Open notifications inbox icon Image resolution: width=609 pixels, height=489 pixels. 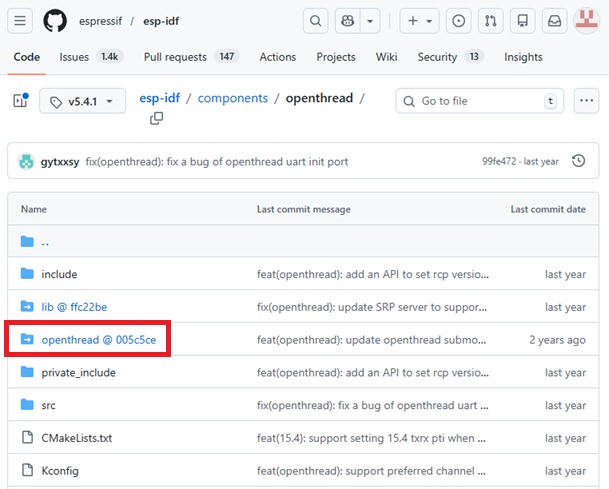(555, 21)
